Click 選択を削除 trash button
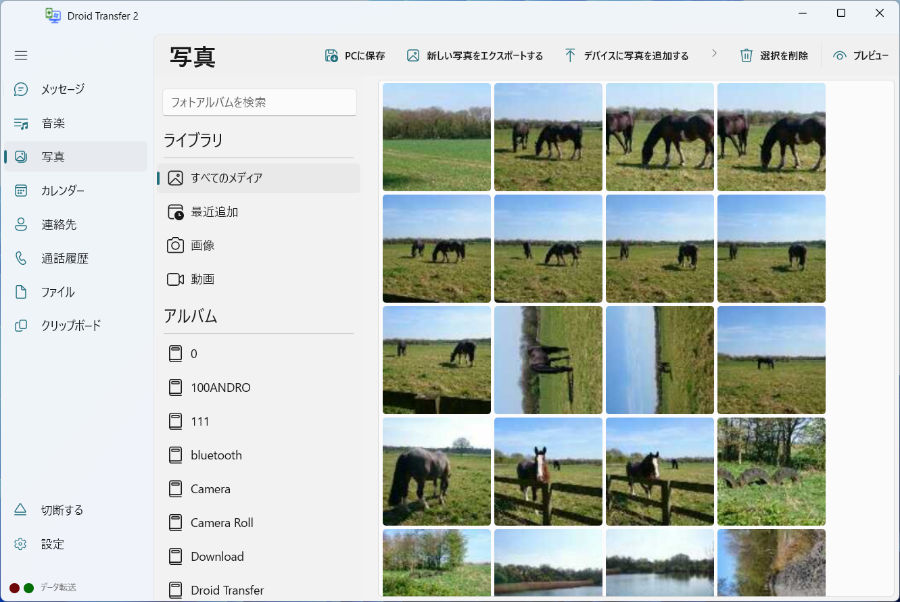The width and height of the screenshot is (900, 602). coord(773,56)
